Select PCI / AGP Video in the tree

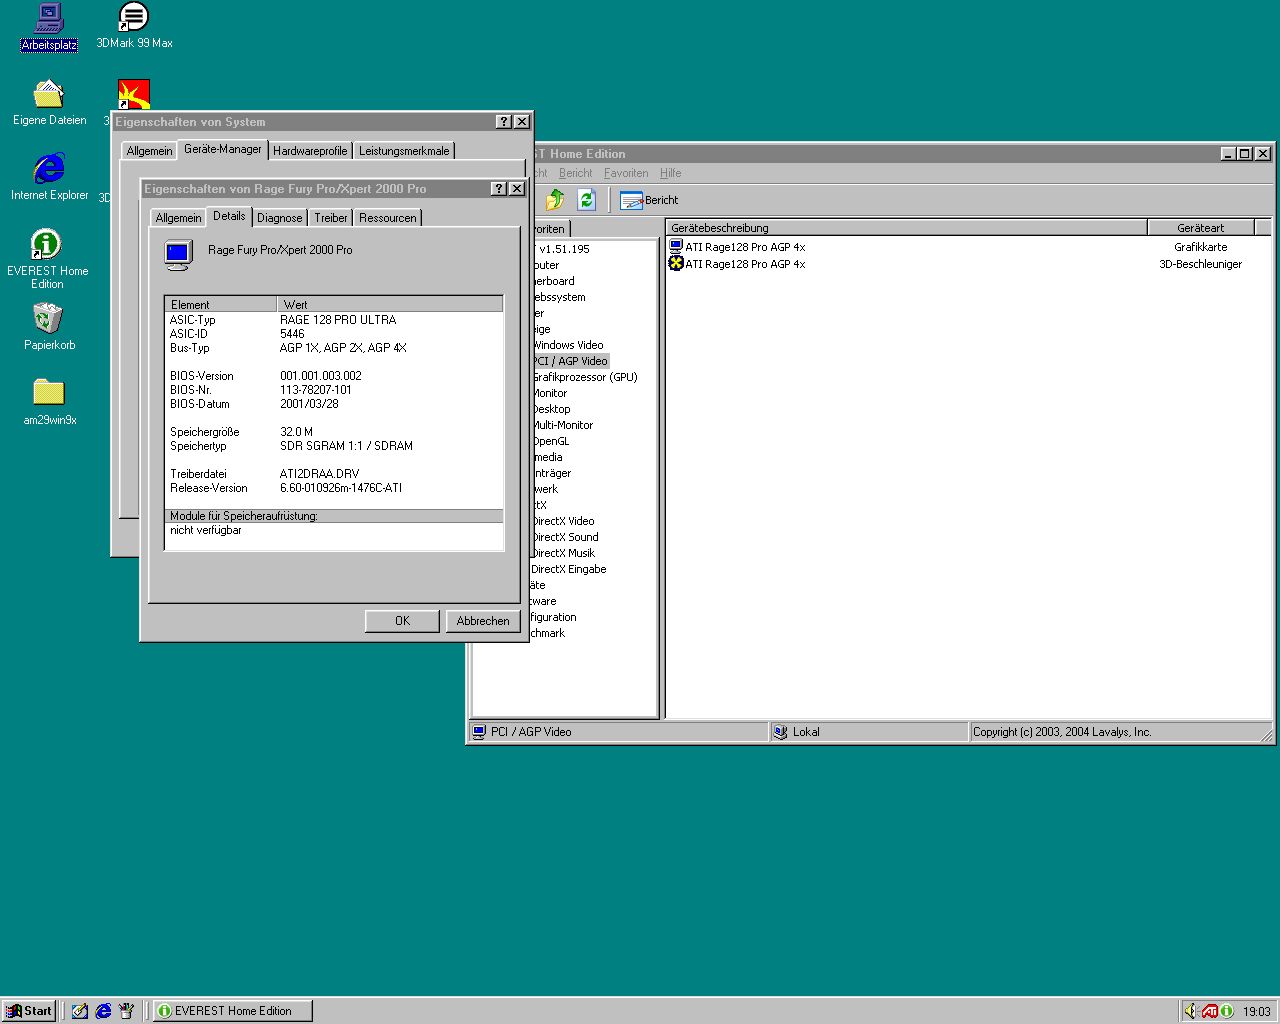tap(569, 361)
